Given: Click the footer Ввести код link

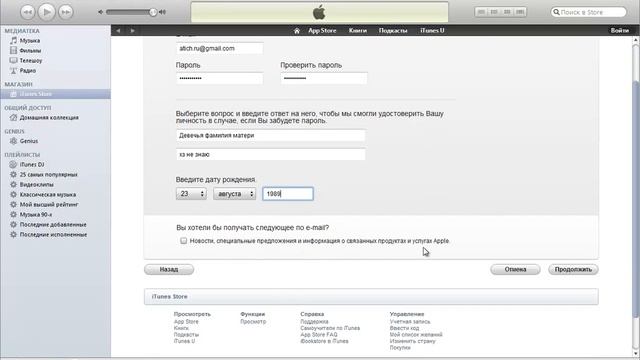Looking at the screenshot, I should click(x=404, y=328).
